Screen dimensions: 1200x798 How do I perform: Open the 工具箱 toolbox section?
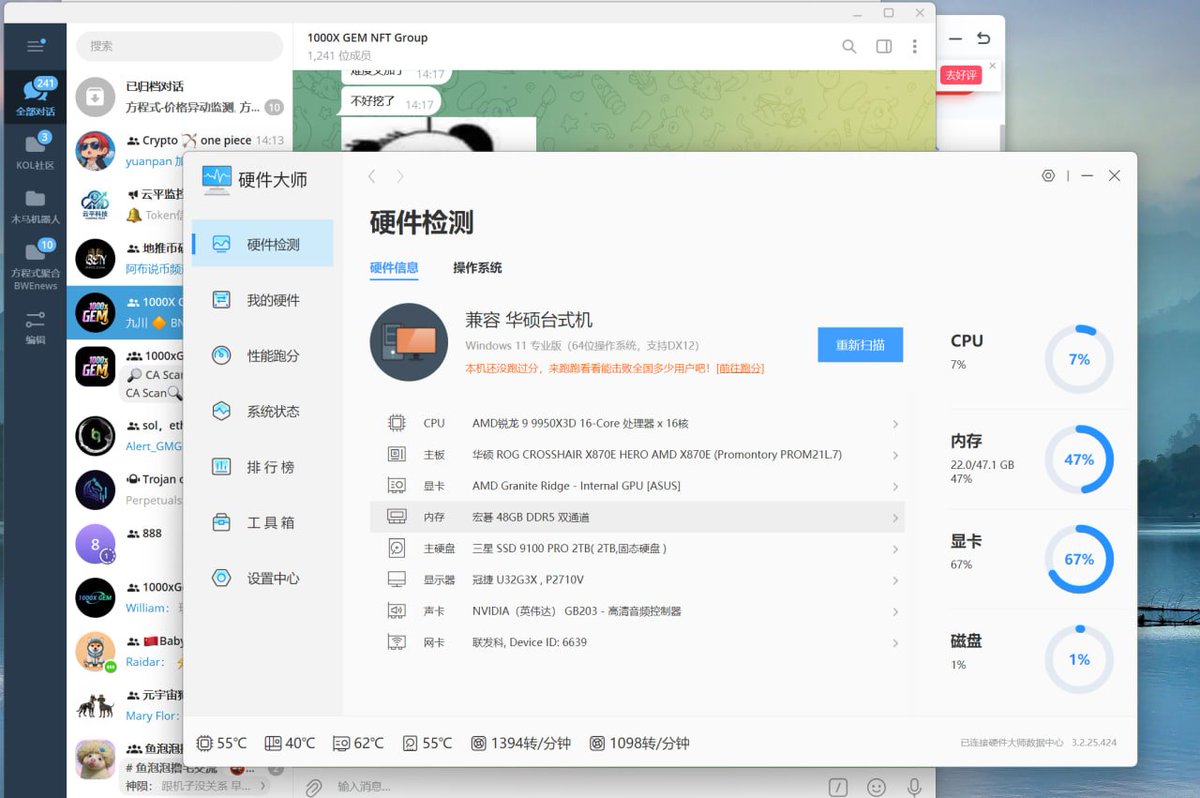[262, 522]
